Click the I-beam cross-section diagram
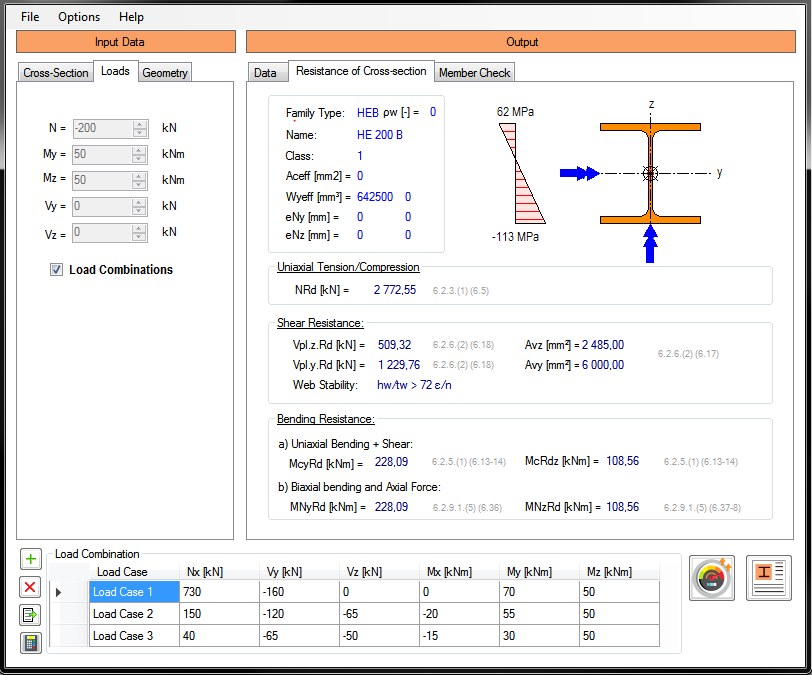 tap(650, 174)
